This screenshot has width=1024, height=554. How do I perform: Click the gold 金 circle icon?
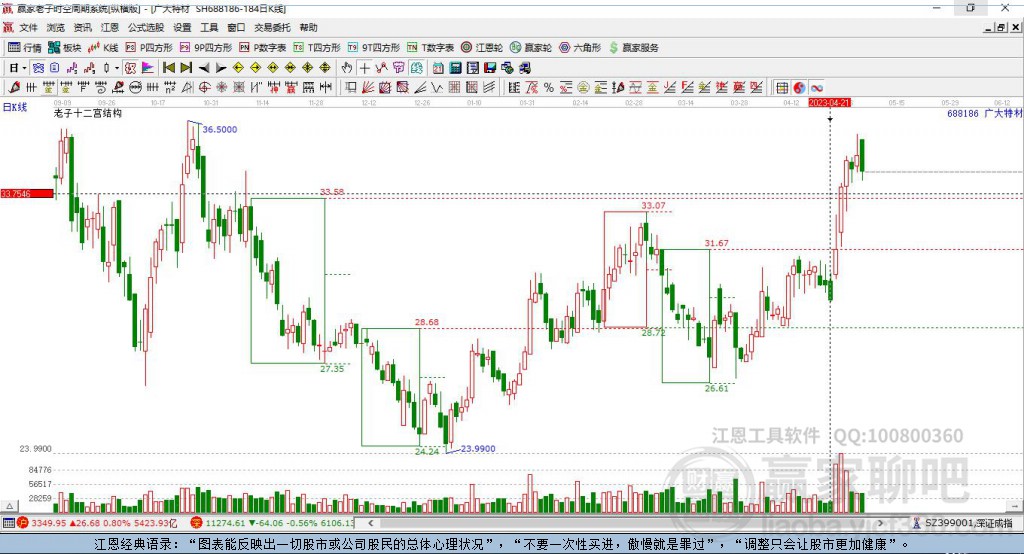coord(583,88)
